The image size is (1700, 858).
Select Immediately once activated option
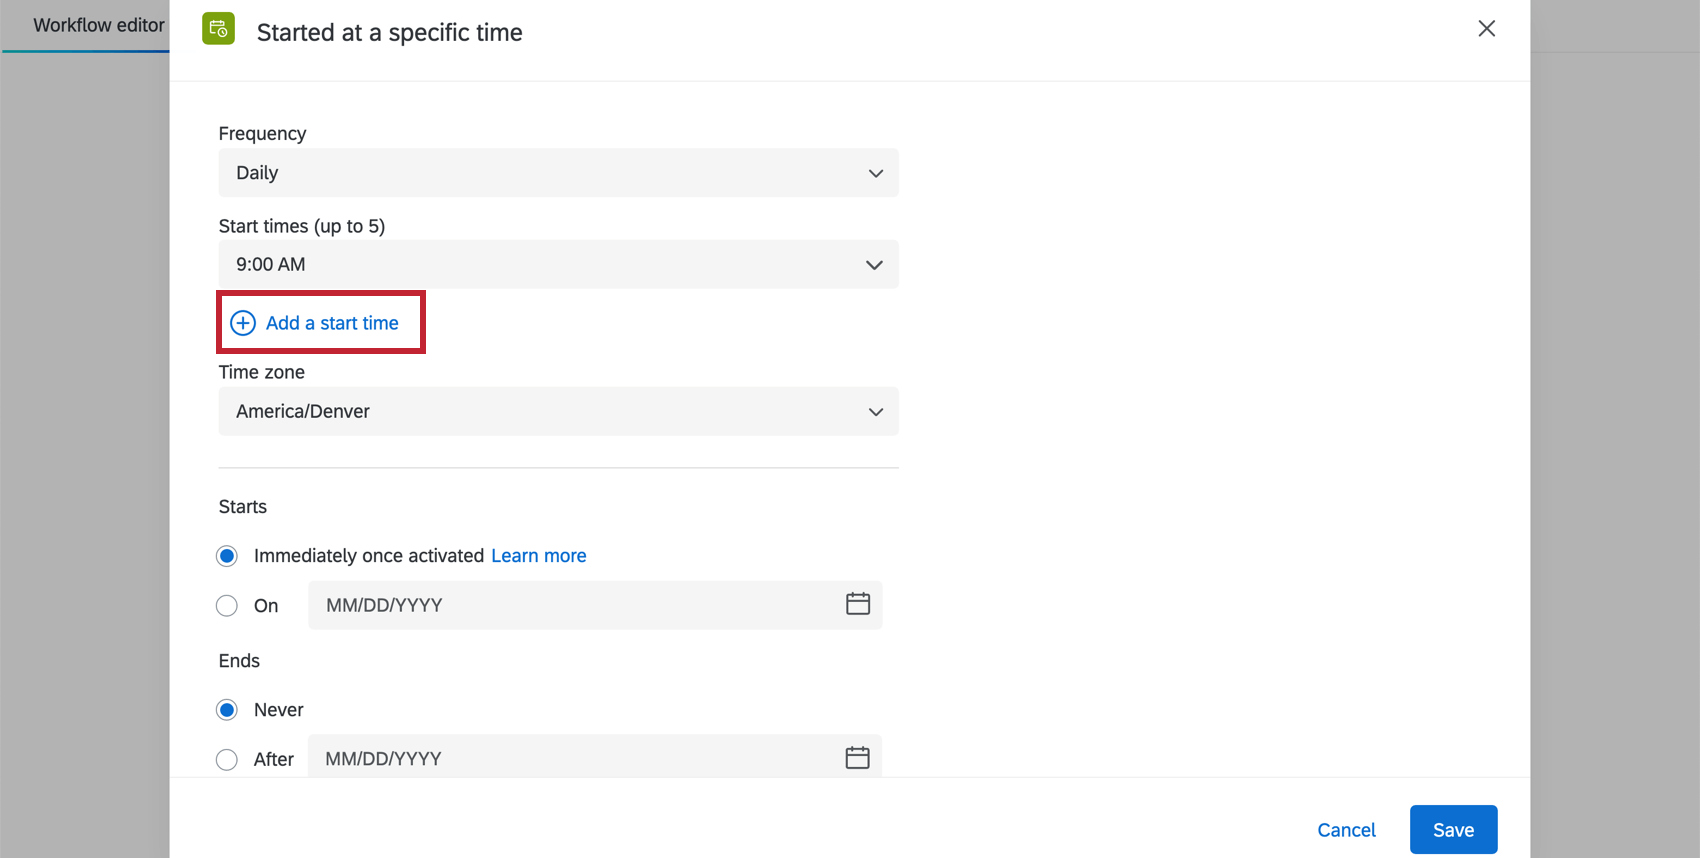click(x=226, y=555)
